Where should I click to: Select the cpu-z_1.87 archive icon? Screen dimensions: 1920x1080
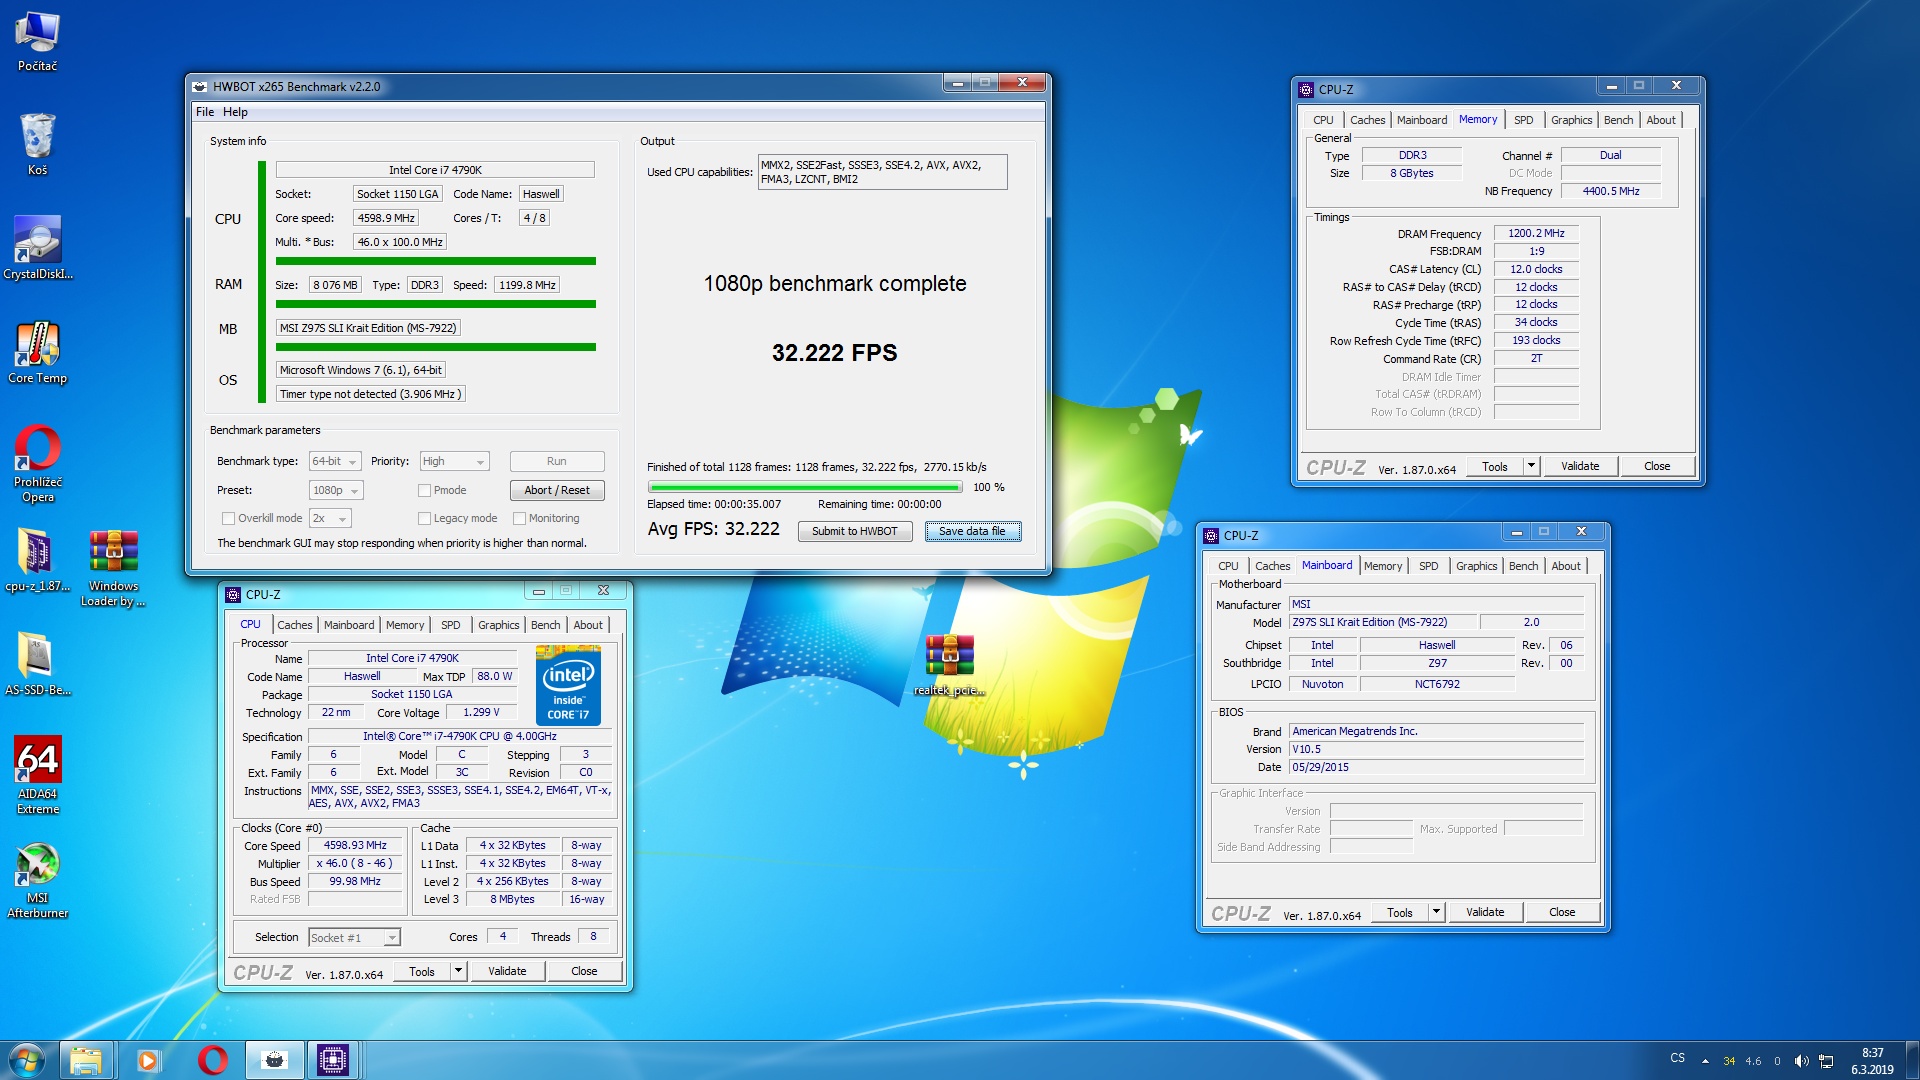click(37, 561)
